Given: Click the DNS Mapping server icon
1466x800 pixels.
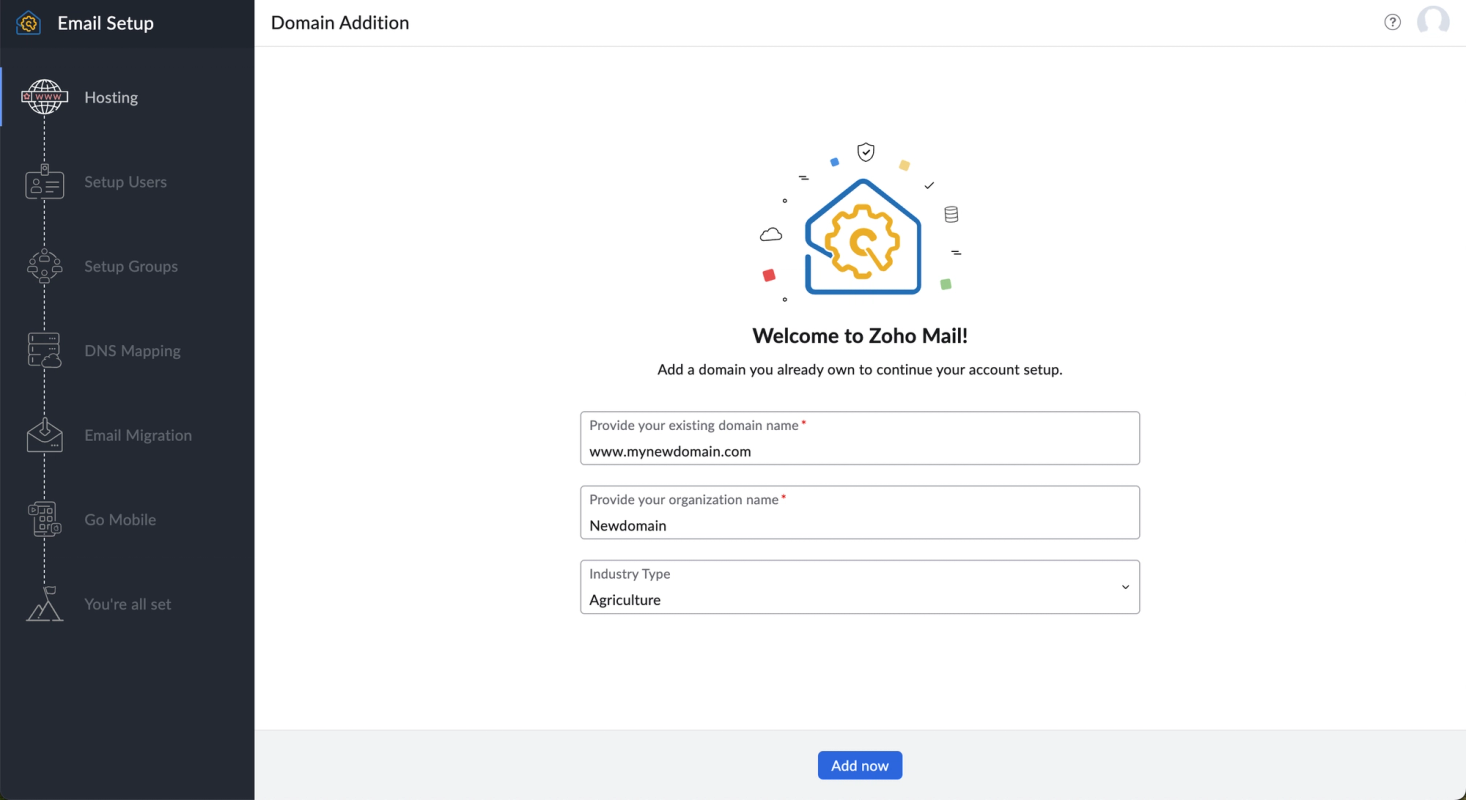Looking at the screenshot, I should coord(44,351).
